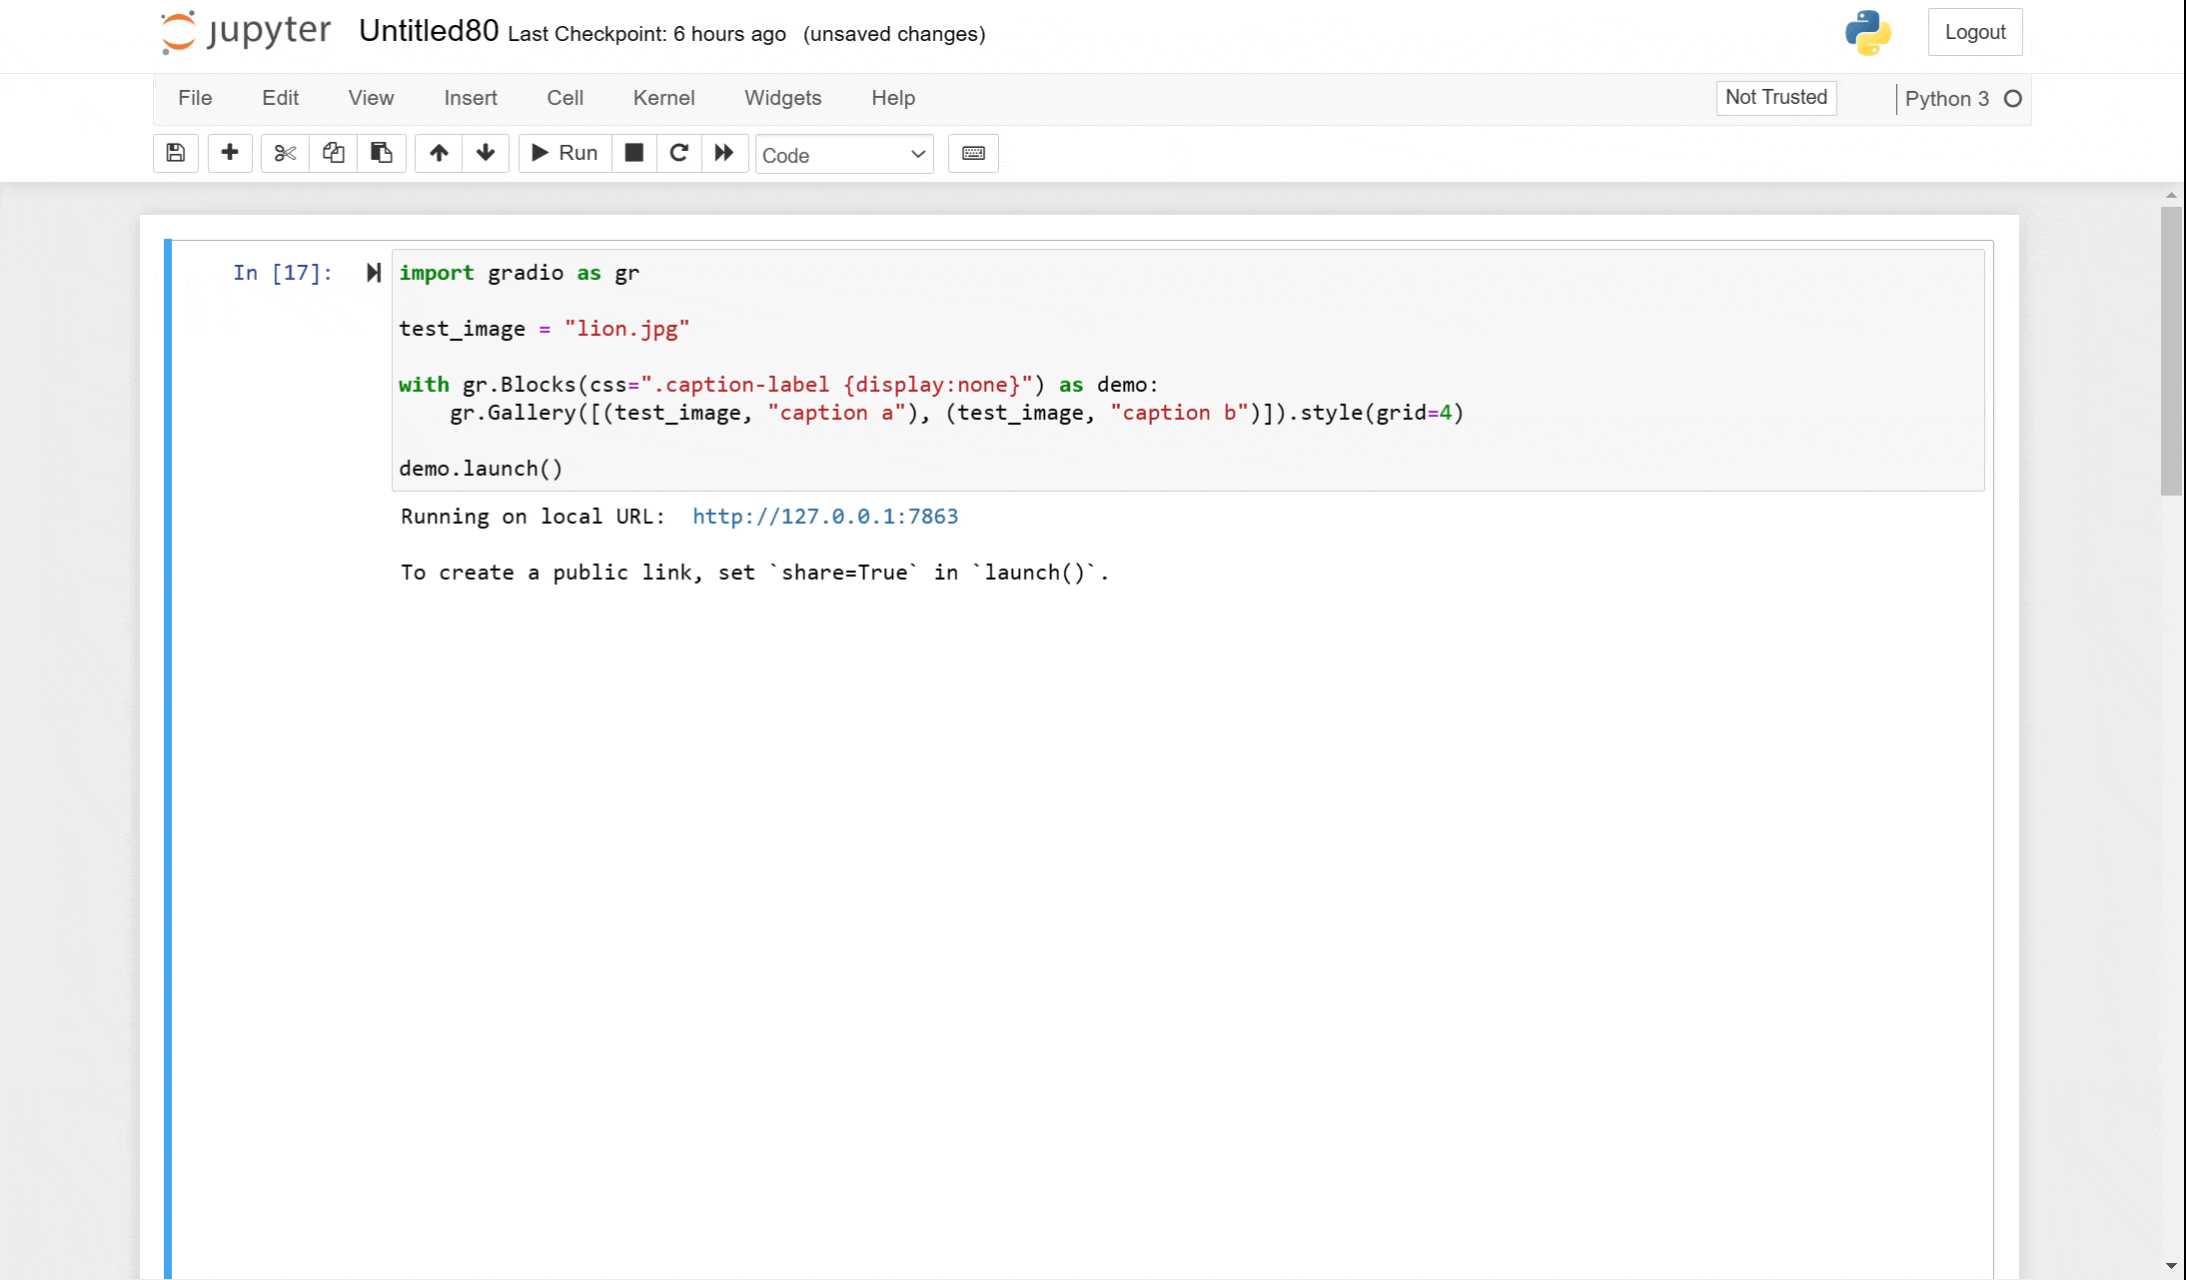Open the local URL http://127.0.0.1:7863
The width and height of the screenshot is (2186, 1280).
[825, 517]
